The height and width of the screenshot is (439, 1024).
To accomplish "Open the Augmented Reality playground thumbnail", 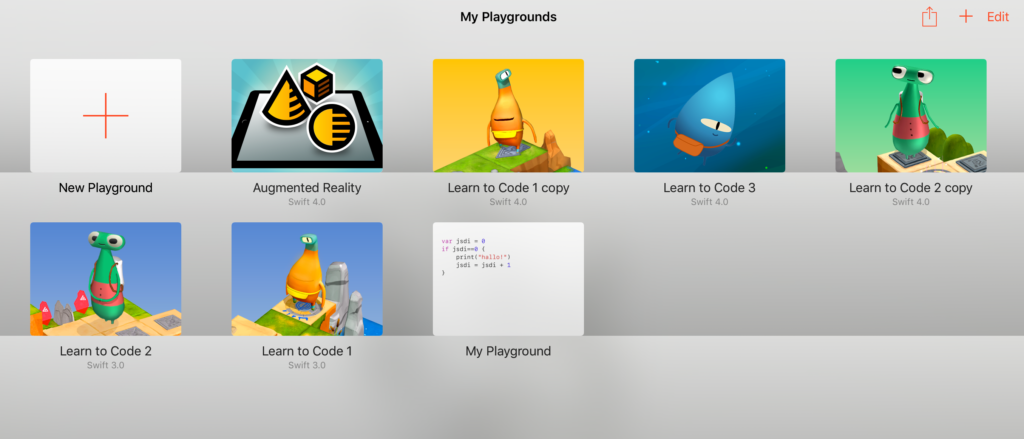I will (307, 116).
